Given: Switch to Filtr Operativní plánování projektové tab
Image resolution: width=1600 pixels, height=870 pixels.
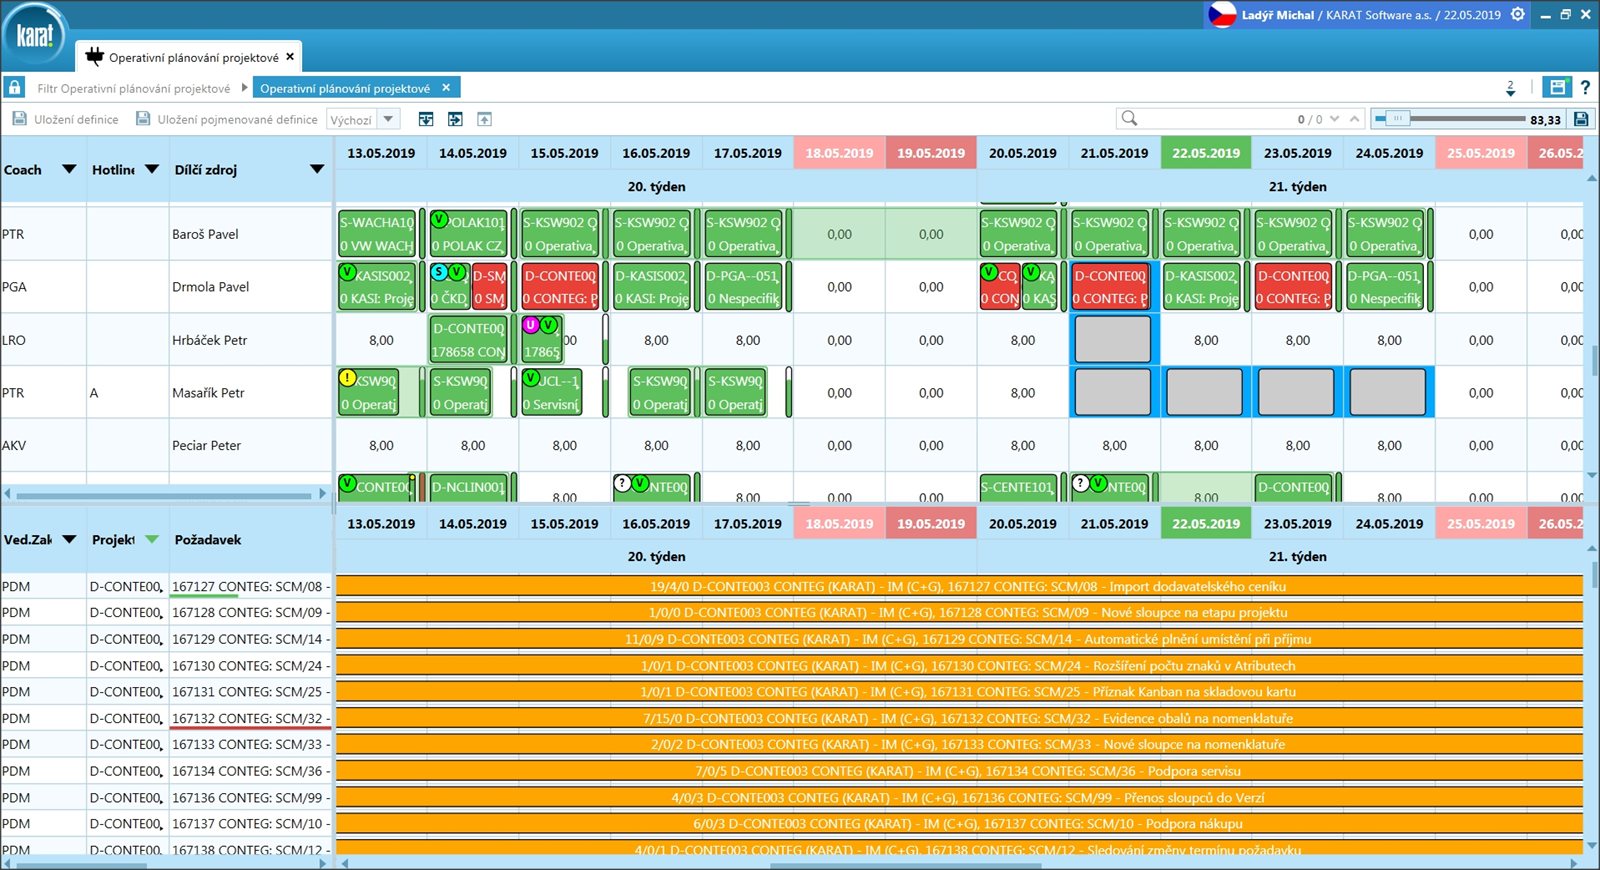Looking at the screenshot, I should [x=133, y=88].
